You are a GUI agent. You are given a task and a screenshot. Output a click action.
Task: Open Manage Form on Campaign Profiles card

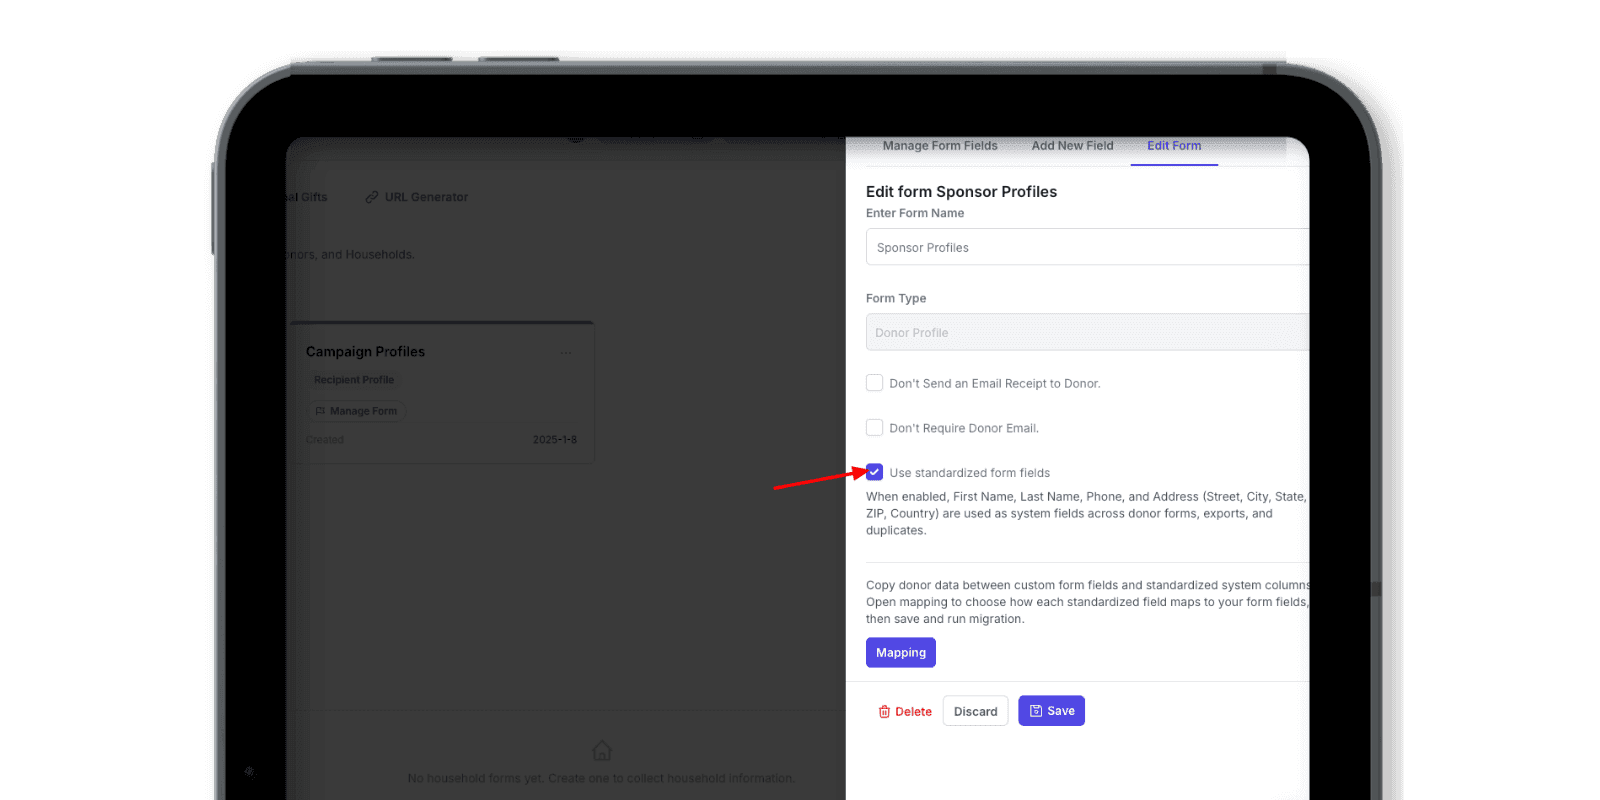pos(356,411)
